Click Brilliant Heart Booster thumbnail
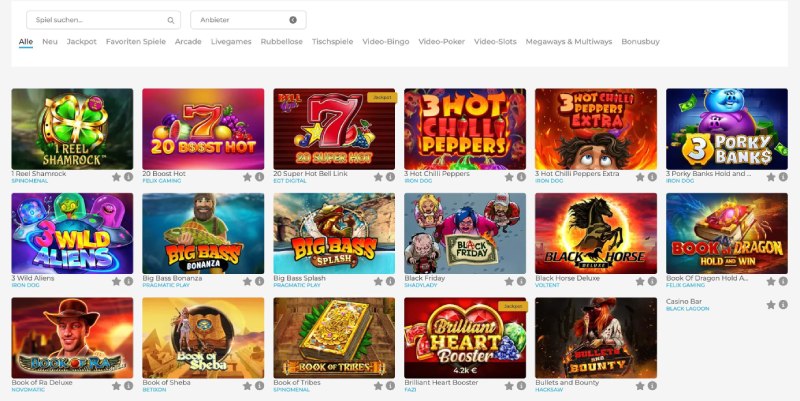 (x=465, y=338)
